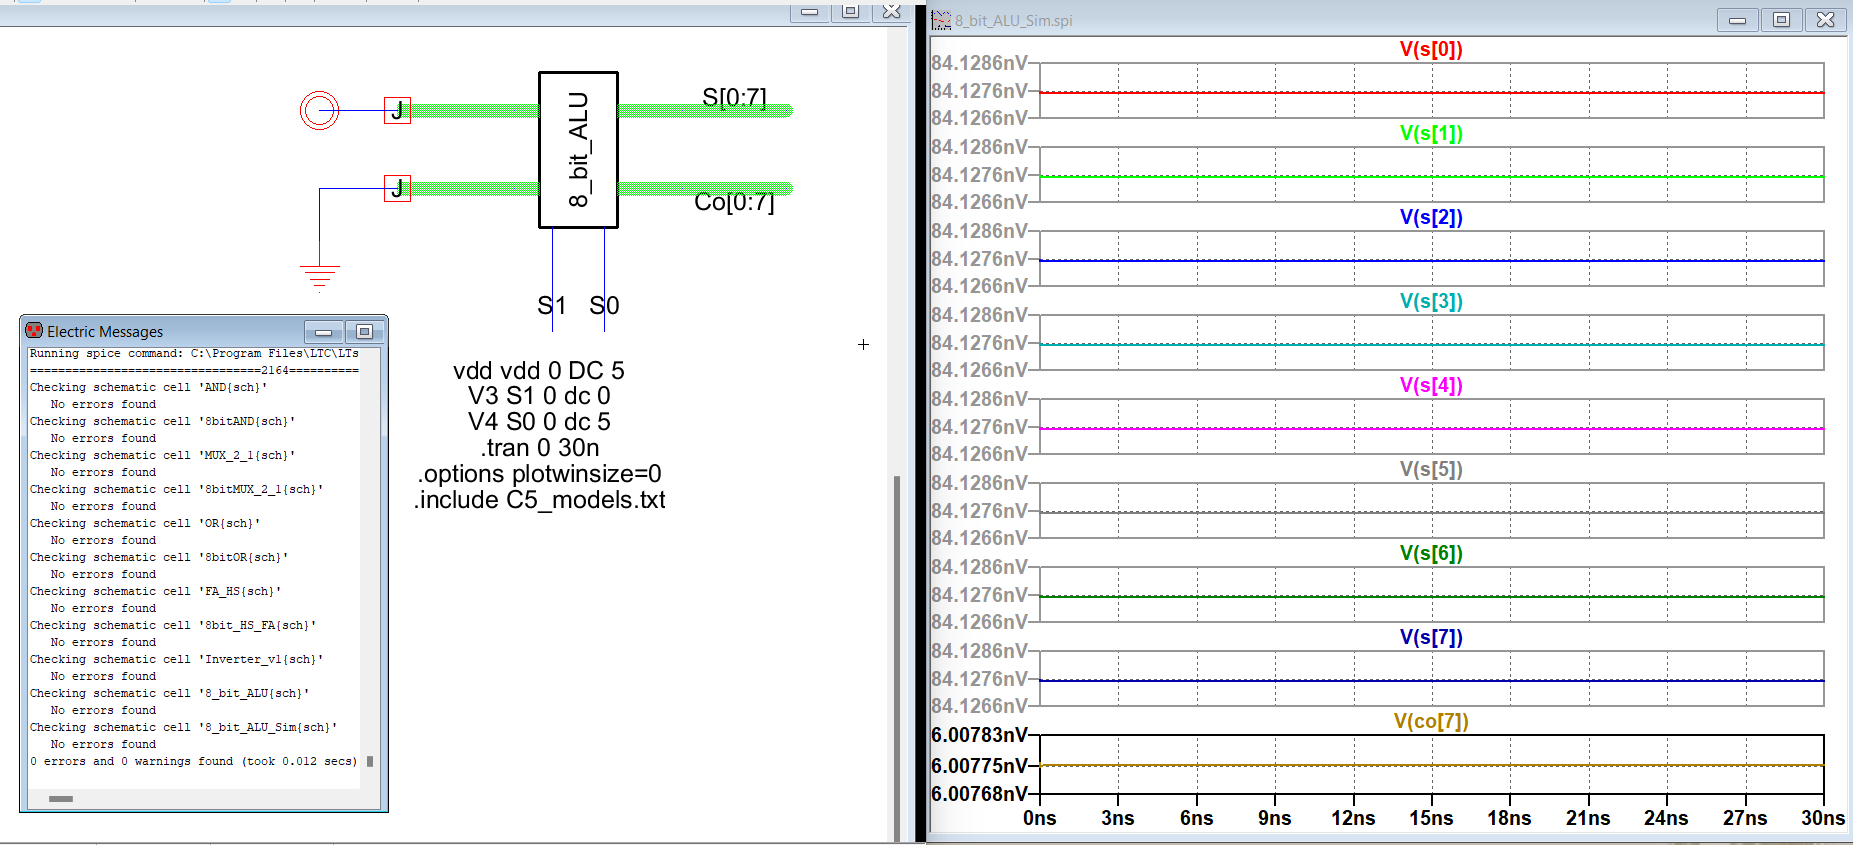
Task: Select the upper J connector node
Action: (397, 110)
